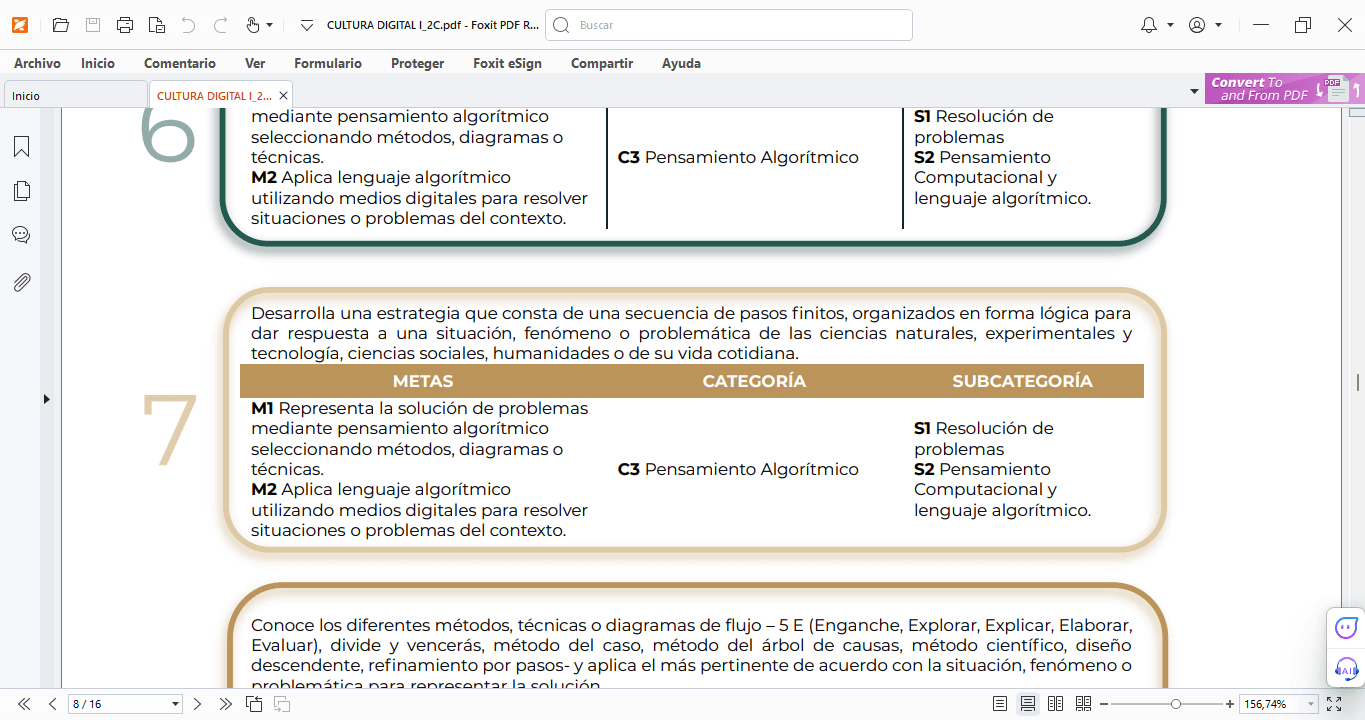1365x720 pixels.
Task: Open the Foxit eSign tab
Action: click(507, 63)
